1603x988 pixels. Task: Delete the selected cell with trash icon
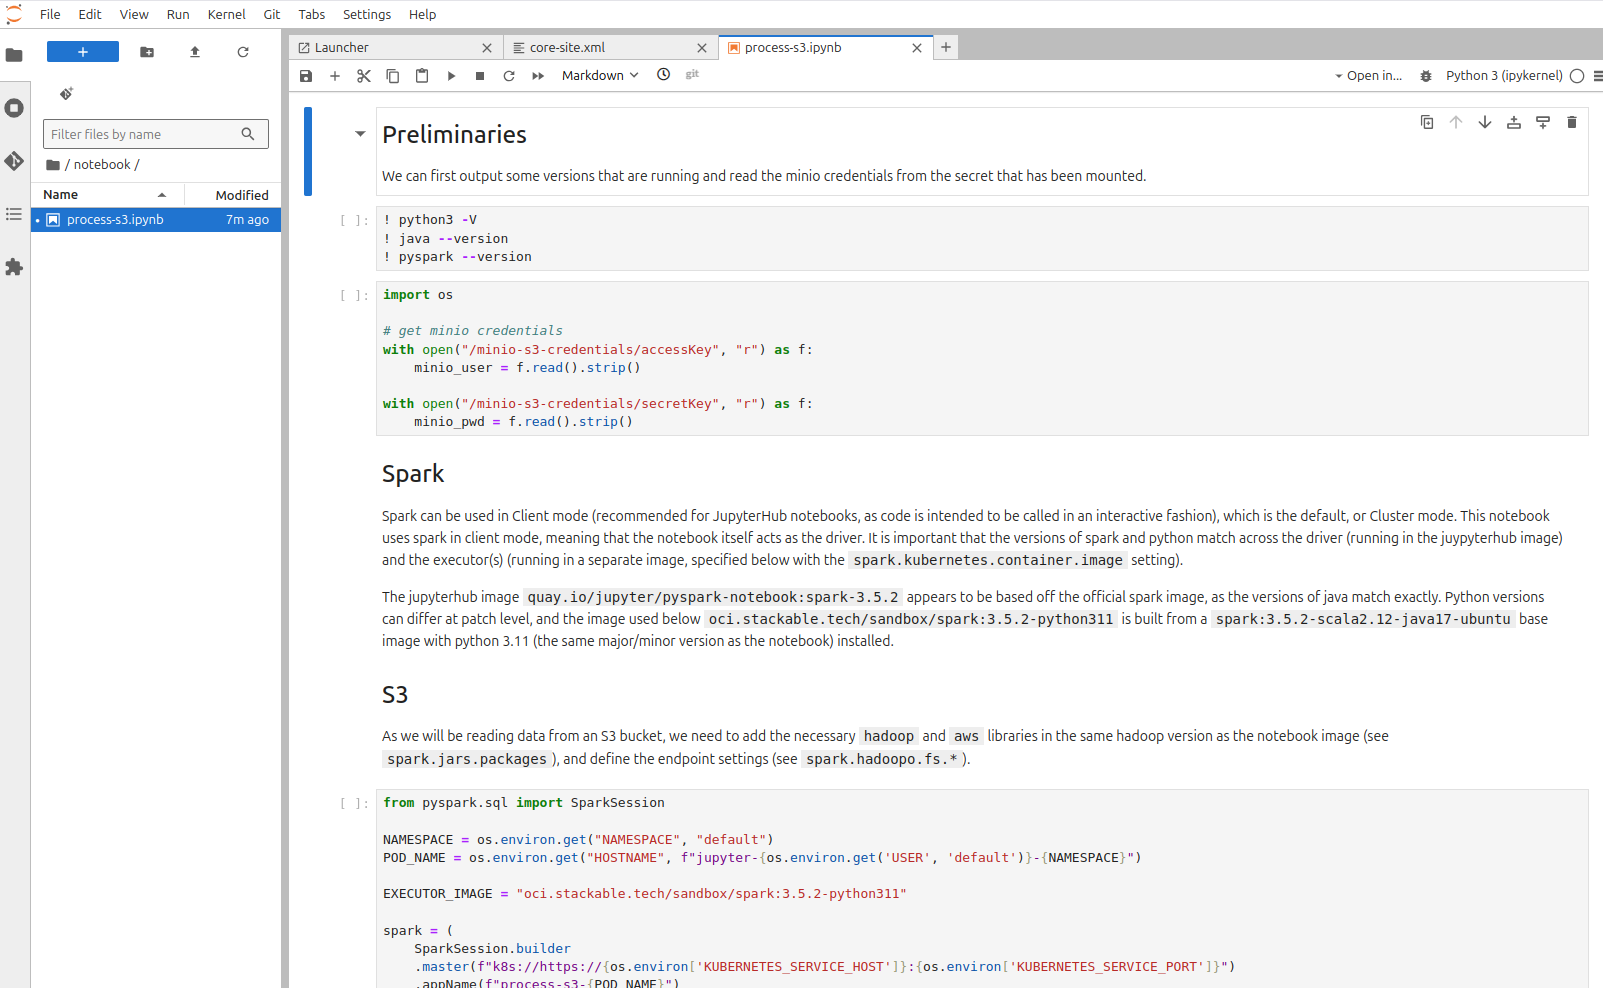pyautogui.click(x=1571, y=122)
